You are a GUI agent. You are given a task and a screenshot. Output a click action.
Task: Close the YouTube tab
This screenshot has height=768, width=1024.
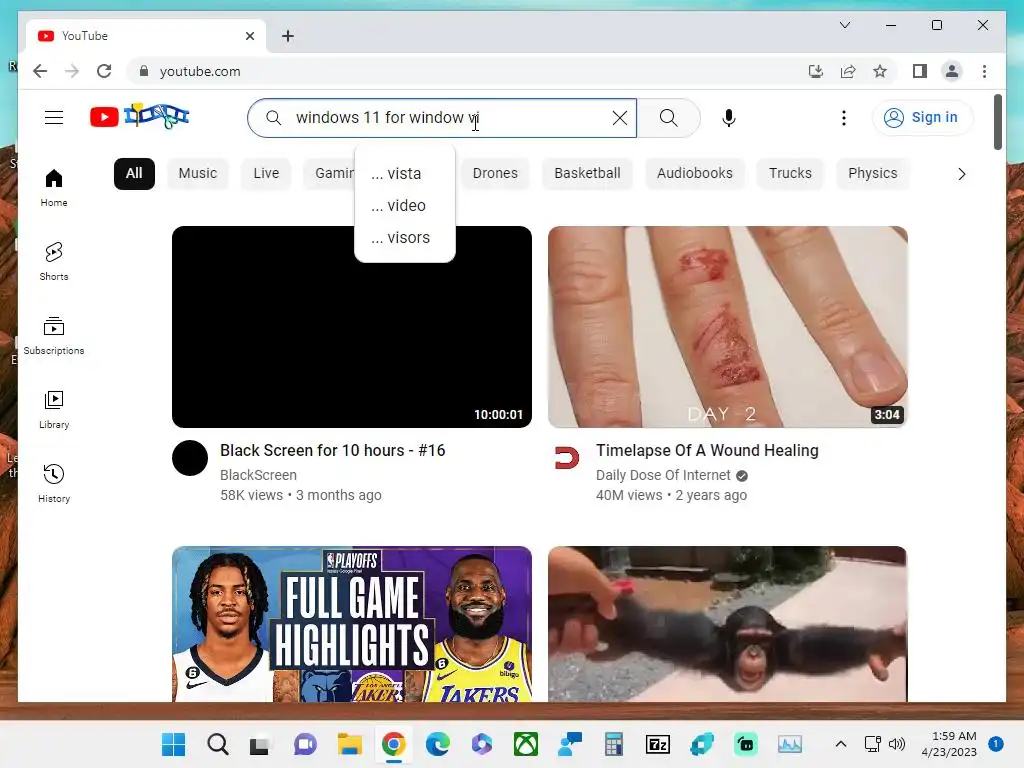249,36
